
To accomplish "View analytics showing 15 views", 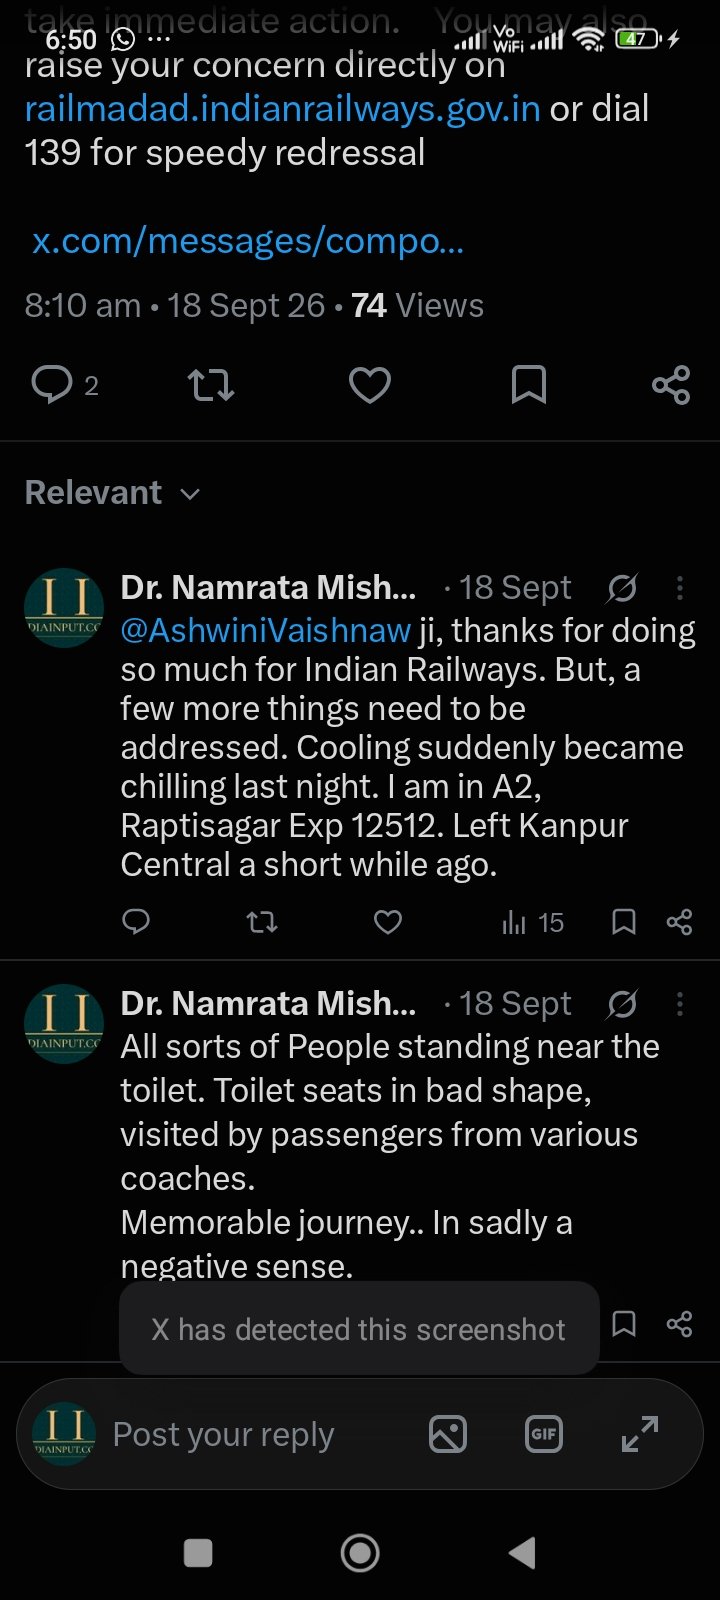I will click(x=533, y=922).
